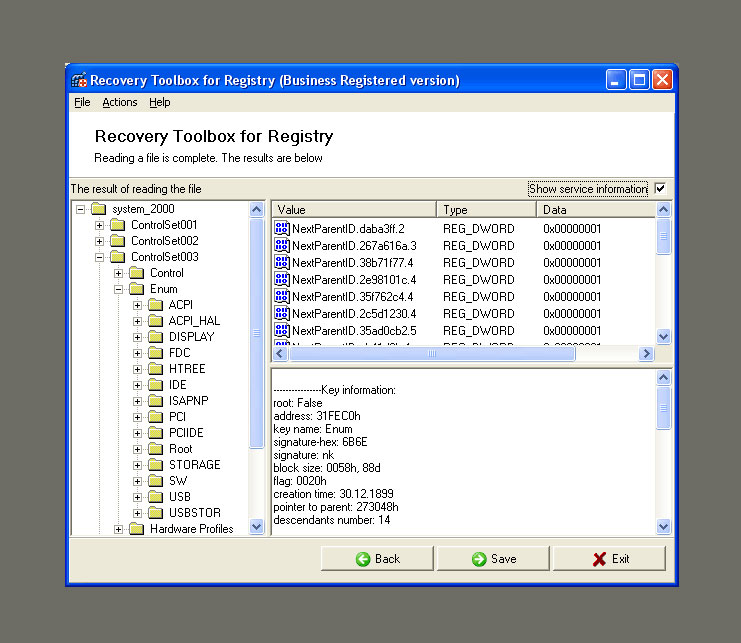Click the Root folder icon
The image size is (741, 643).
click(155, 449)
